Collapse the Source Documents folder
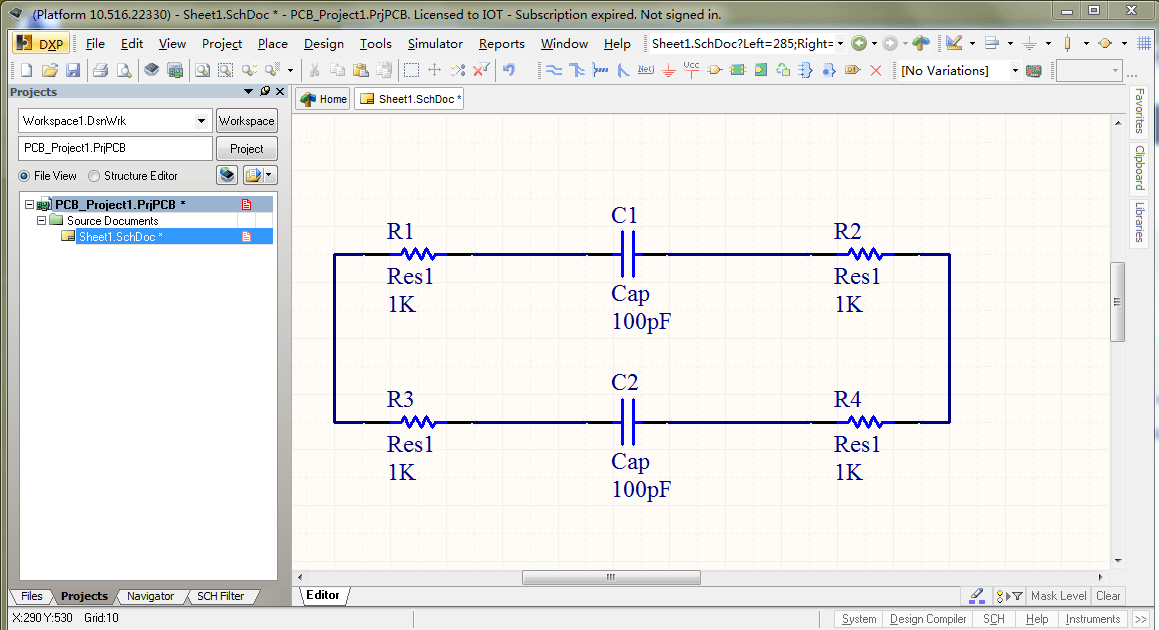This screenshot has width=1159, height=630. (x=41, y=220)
